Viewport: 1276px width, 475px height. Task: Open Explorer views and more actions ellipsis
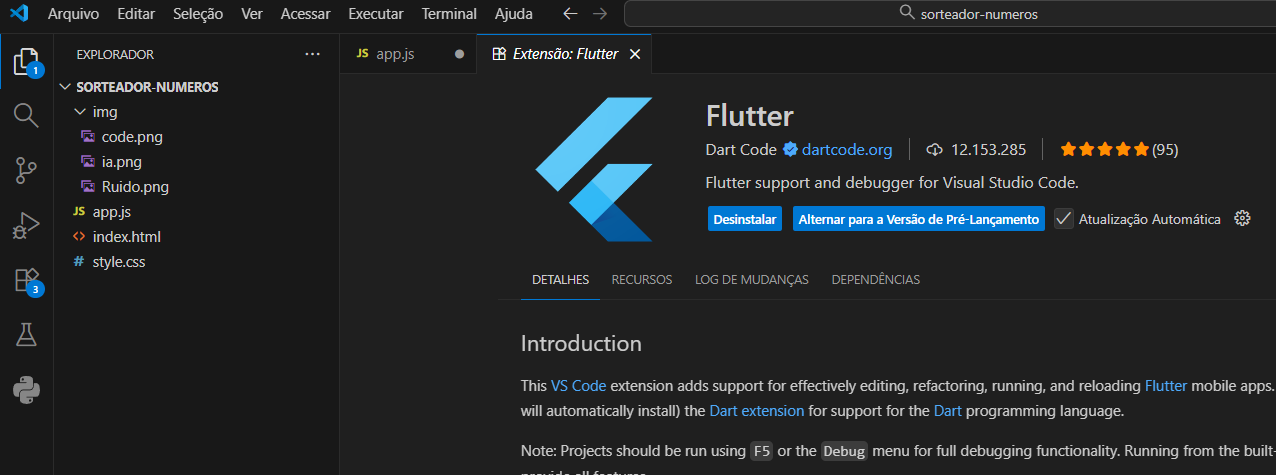point(312,54)
